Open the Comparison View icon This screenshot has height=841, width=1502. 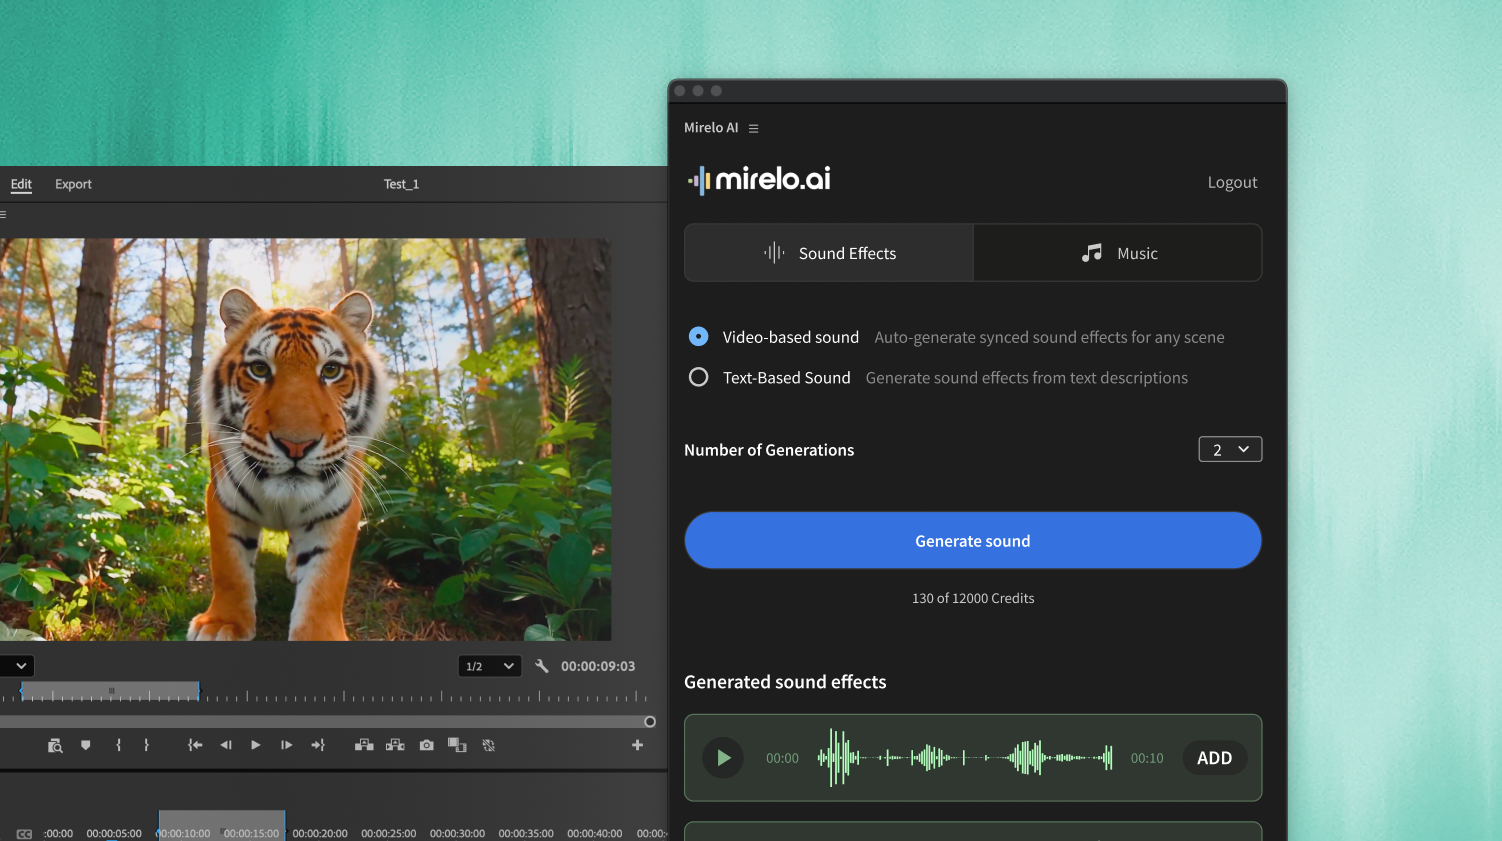pyautogui.click(x=457, y=744)
